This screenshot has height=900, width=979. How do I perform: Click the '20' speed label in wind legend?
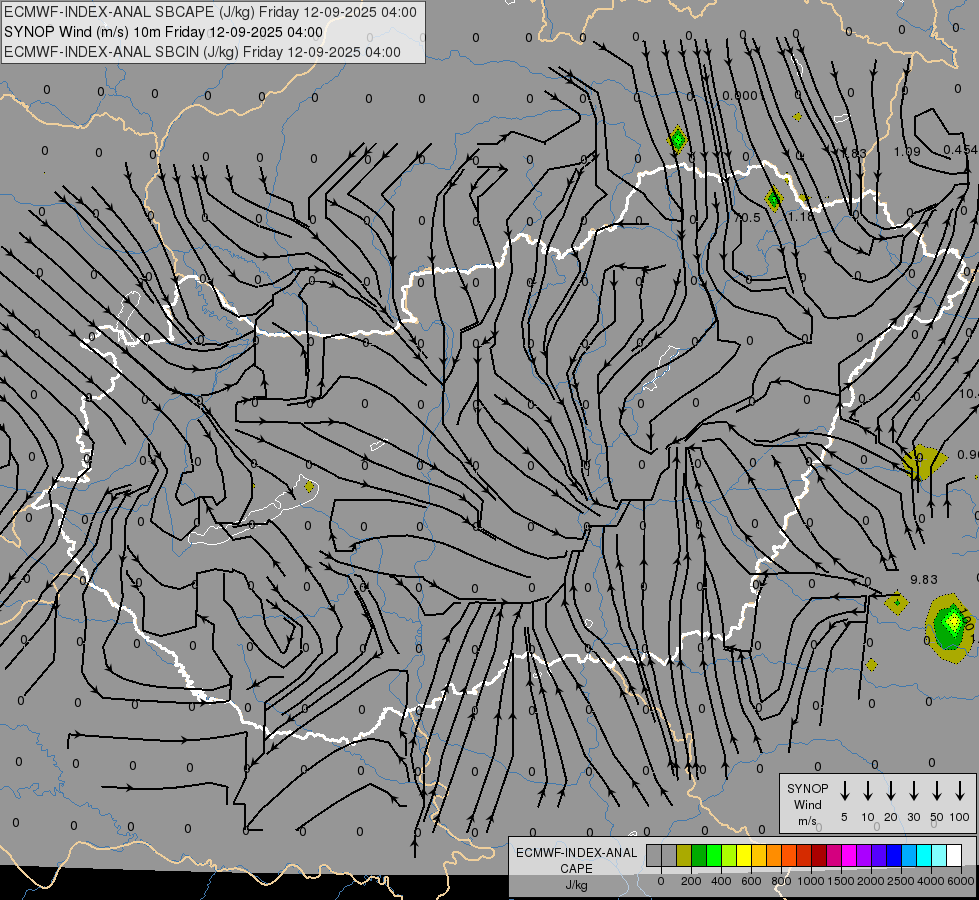point(890,817)
